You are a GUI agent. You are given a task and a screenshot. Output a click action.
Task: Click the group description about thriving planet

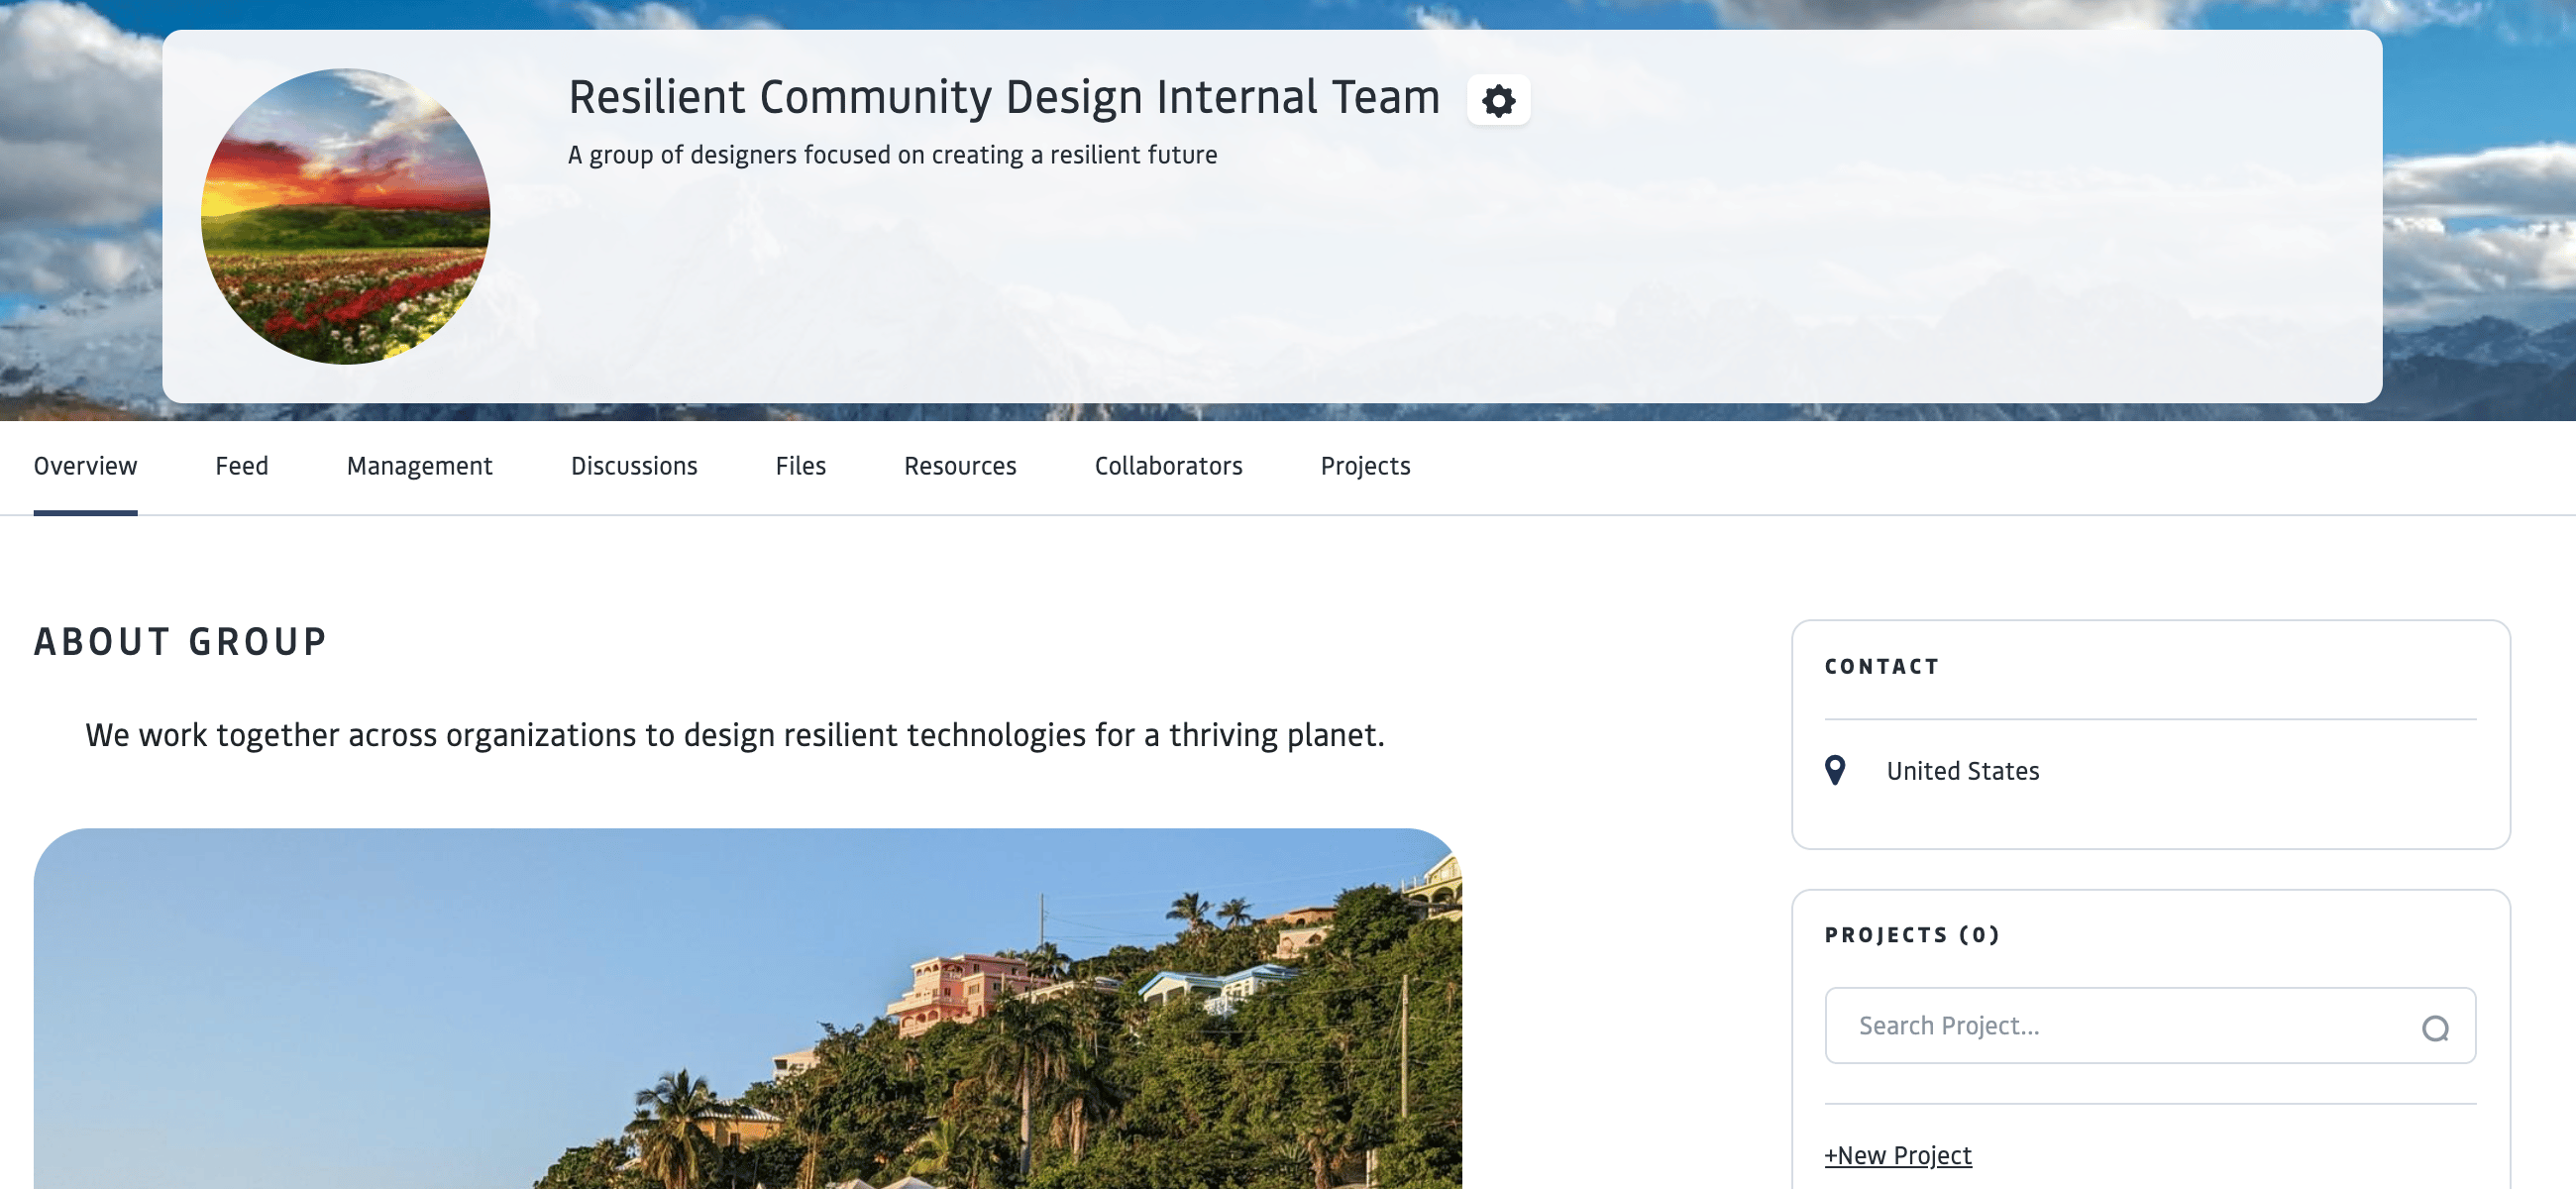[735, 735]
